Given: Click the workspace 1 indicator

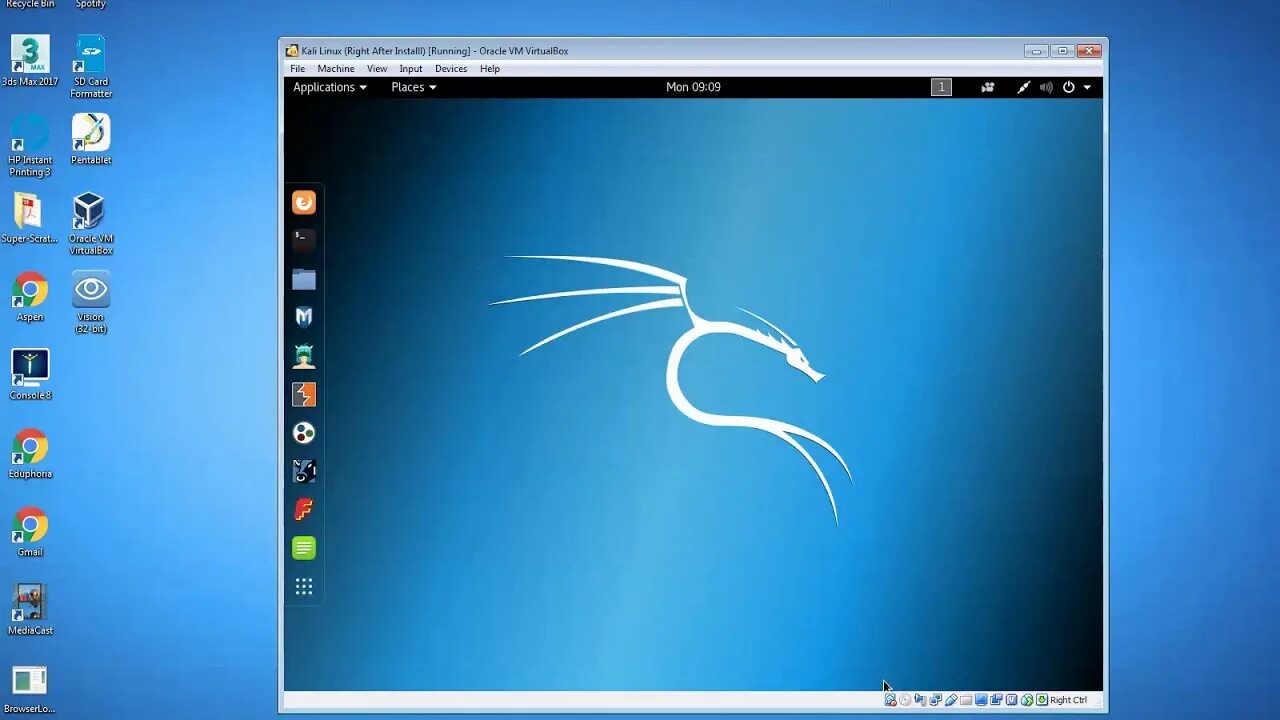Looking at the screenshot, I should [941, 87].
